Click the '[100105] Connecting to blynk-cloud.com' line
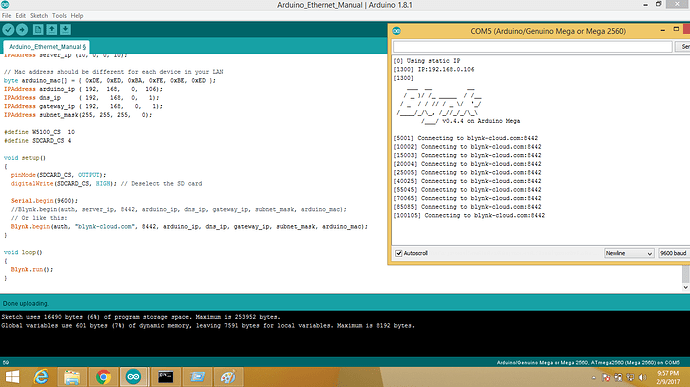The height and width of the screenshot is (387, 690). (x=469, y=216)
